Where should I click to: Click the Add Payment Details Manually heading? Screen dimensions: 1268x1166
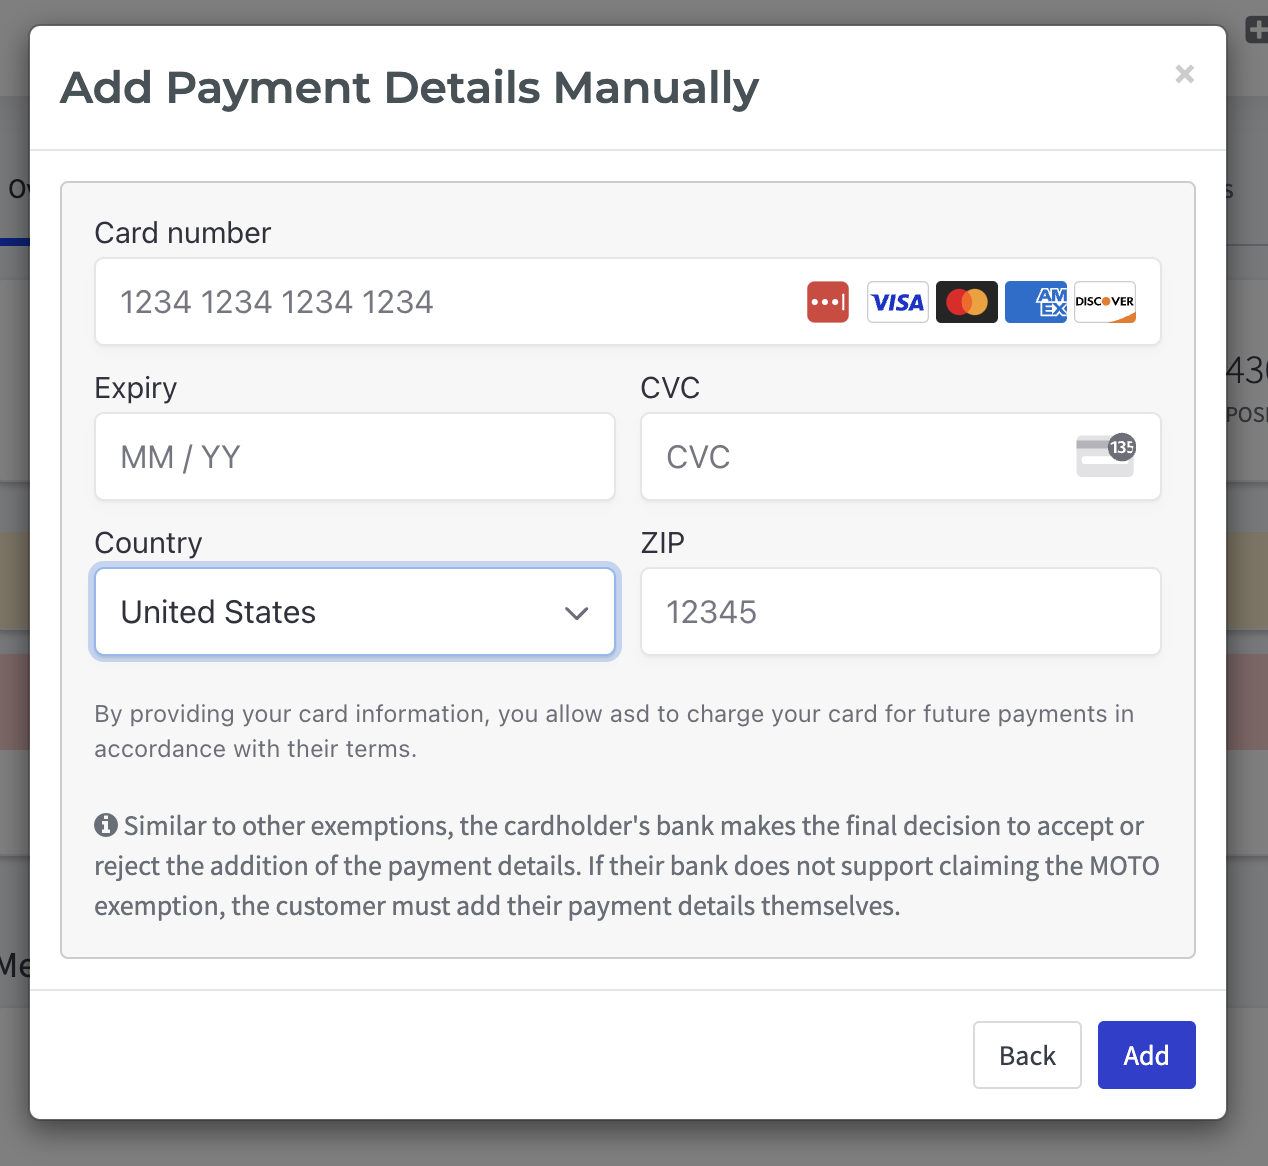click(410, 88)
